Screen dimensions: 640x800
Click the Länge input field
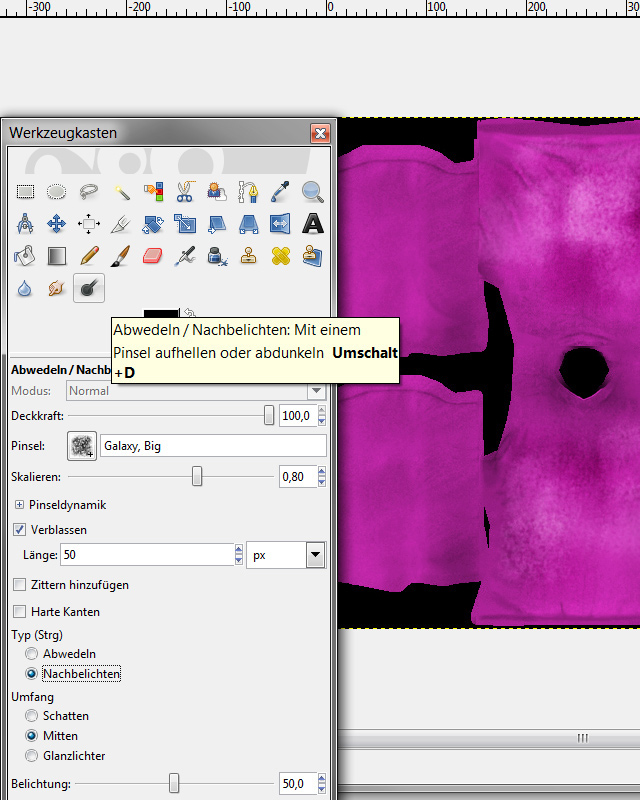pos(147,555)
